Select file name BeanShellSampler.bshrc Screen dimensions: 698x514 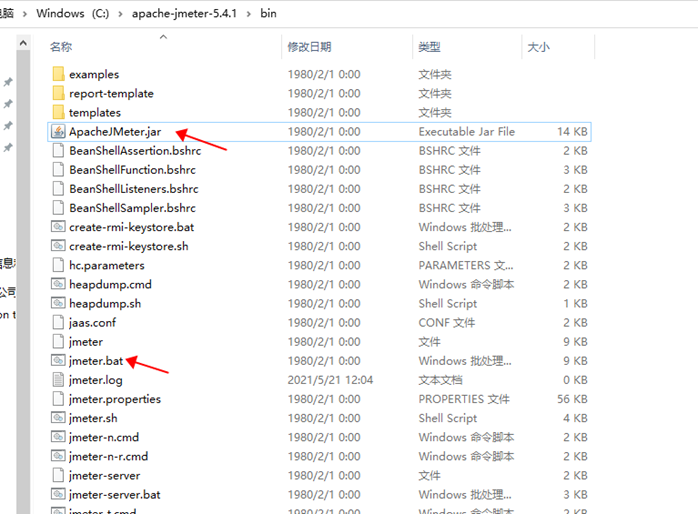(132, 208)
